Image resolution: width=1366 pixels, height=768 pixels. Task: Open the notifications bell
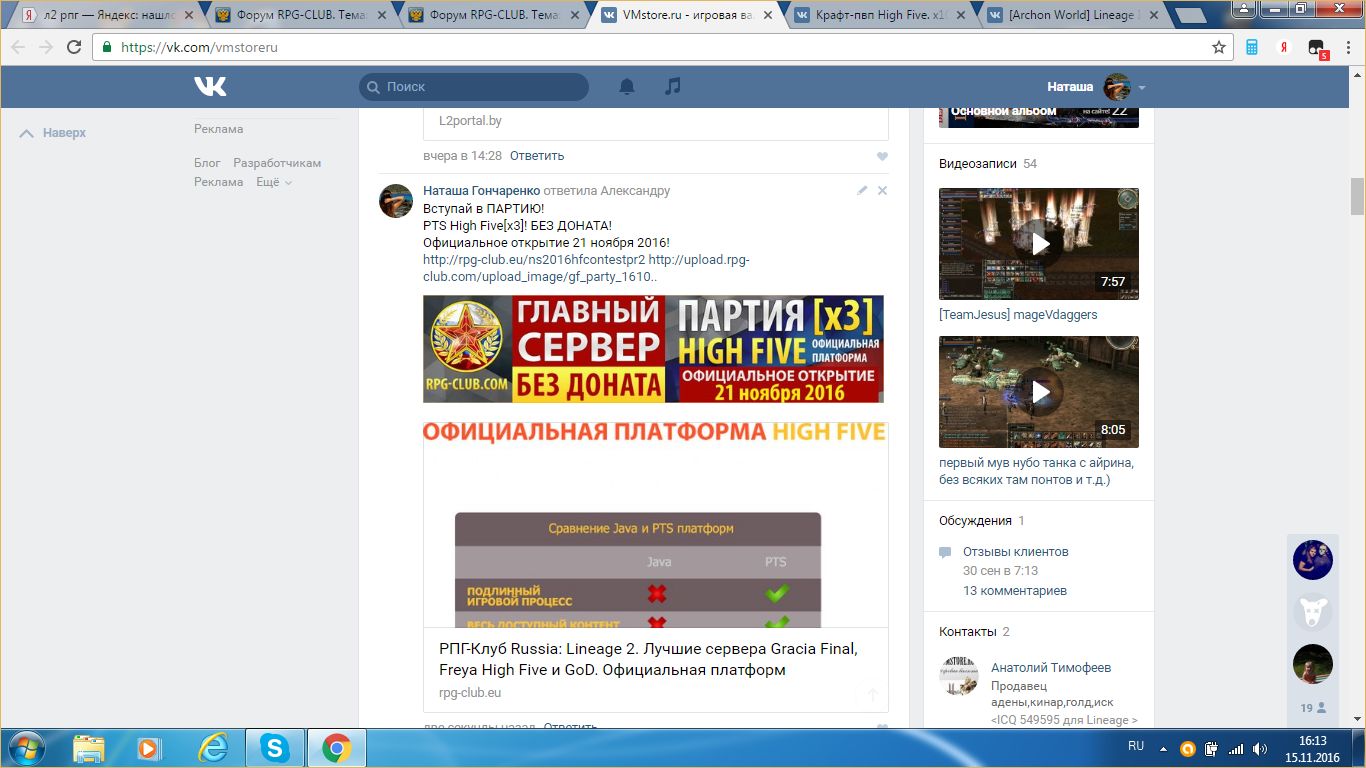tap(627, 87)
